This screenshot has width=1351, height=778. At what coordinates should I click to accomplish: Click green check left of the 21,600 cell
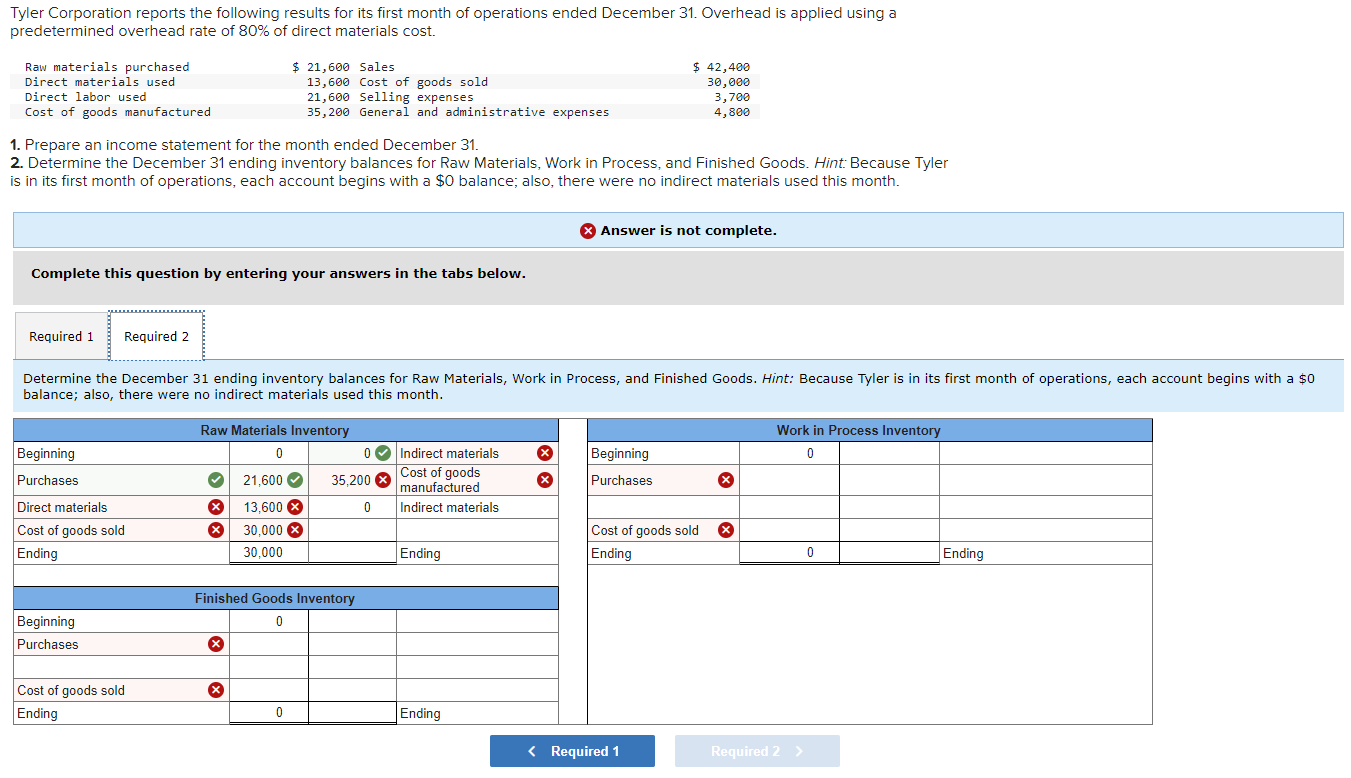pyautogui.click(x=215, y=480)
